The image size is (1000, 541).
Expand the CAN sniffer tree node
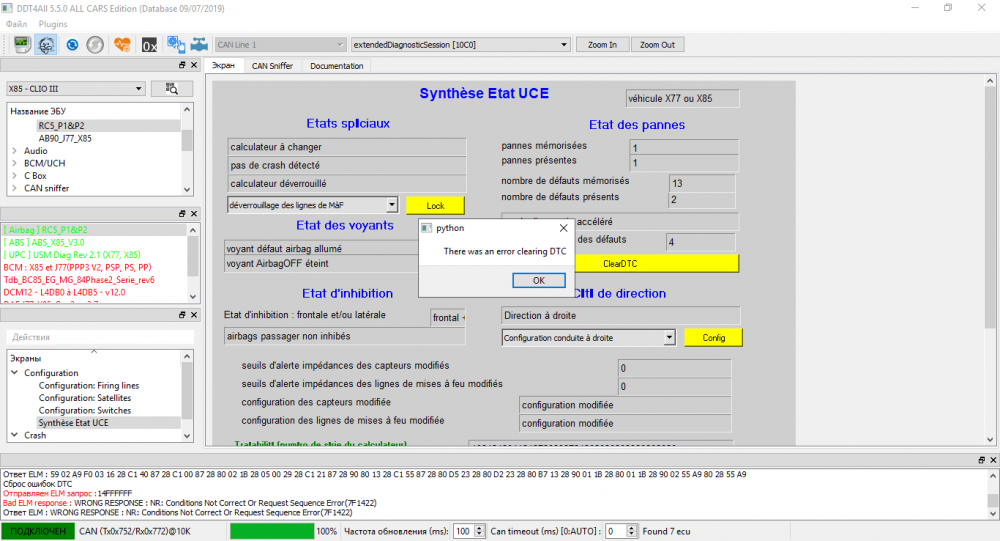point(15,188)
